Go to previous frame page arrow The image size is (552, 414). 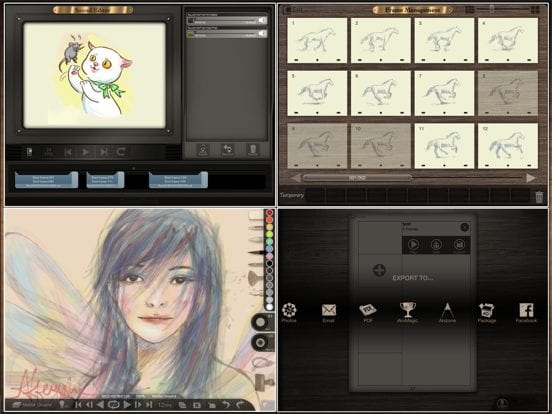click(296, 178)
